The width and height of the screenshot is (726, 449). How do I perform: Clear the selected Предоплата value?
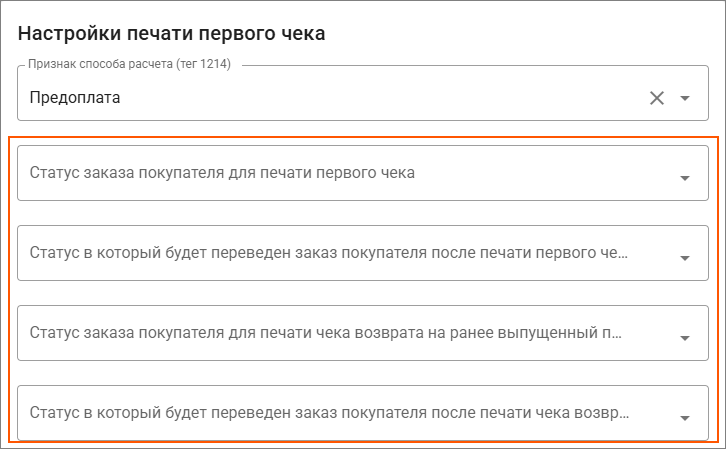657,98
